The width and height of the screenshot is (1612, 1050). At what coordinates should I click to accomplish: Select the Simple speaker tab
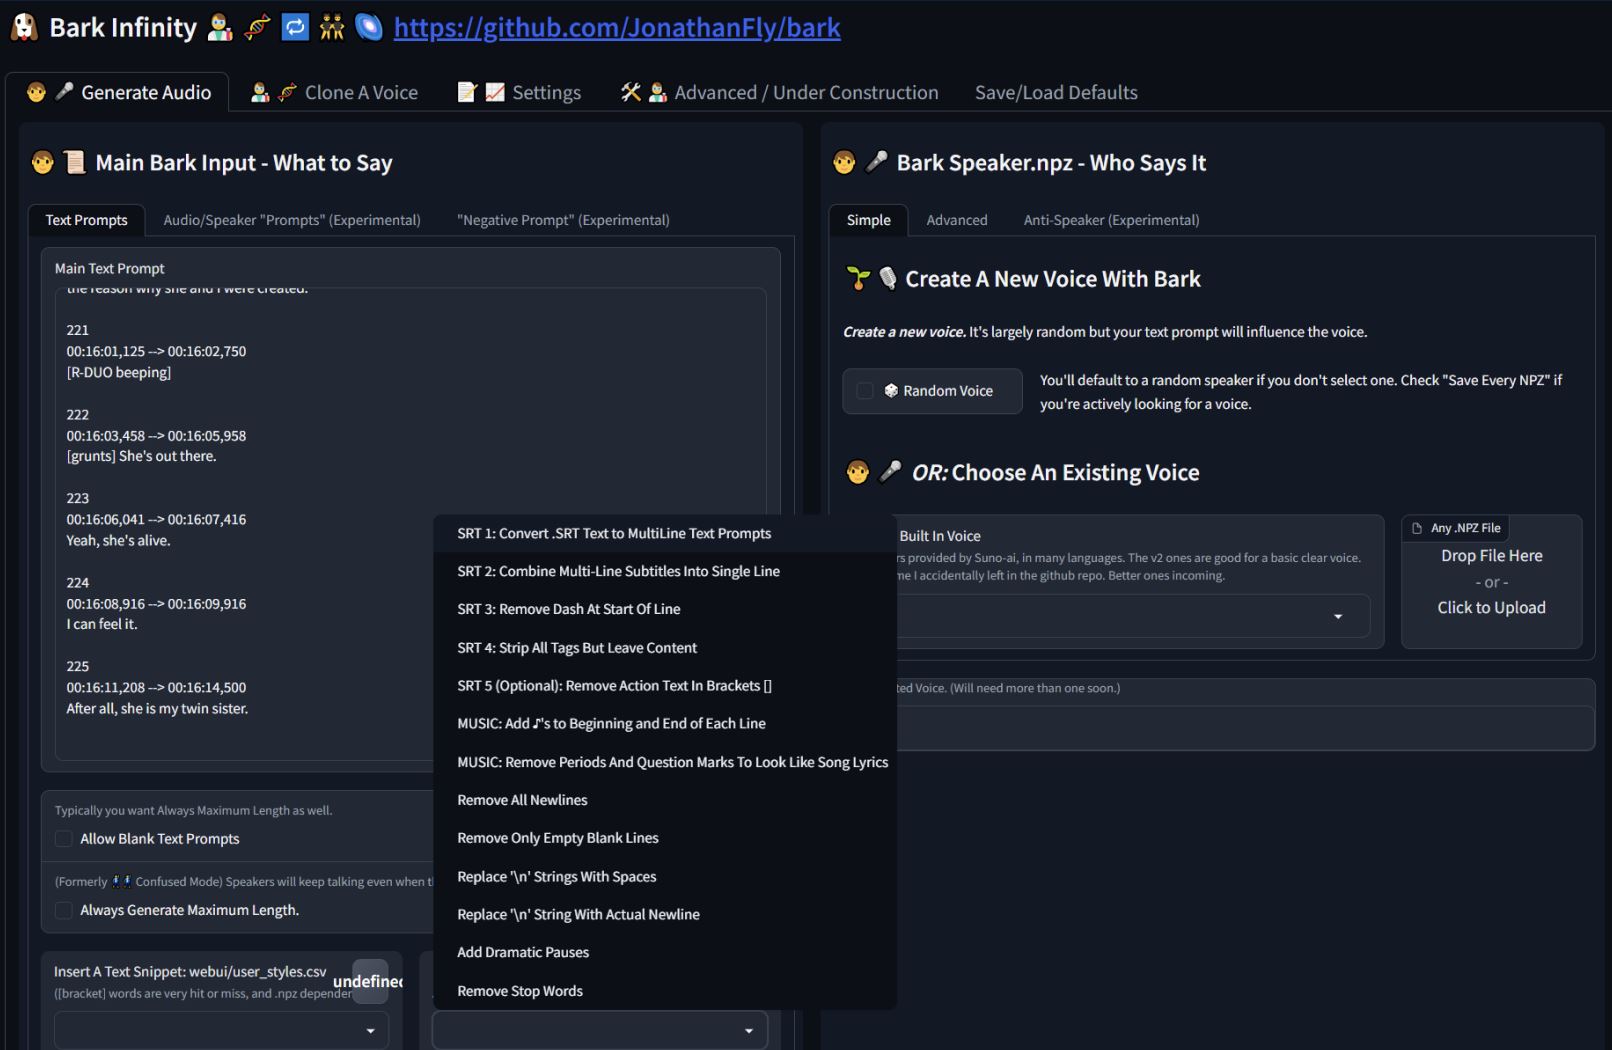pyautogui.click(x=868, y=220)
